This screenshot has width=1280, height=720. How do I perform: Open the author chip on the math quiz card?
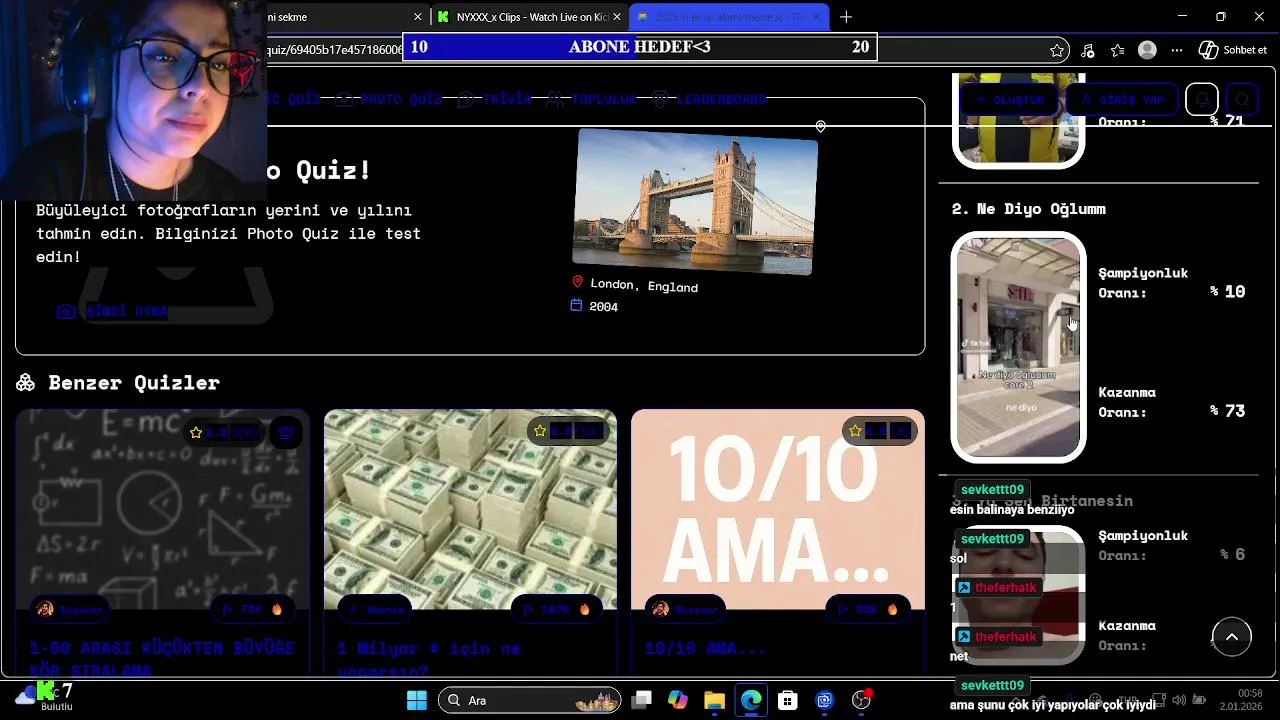pos(70,609)
